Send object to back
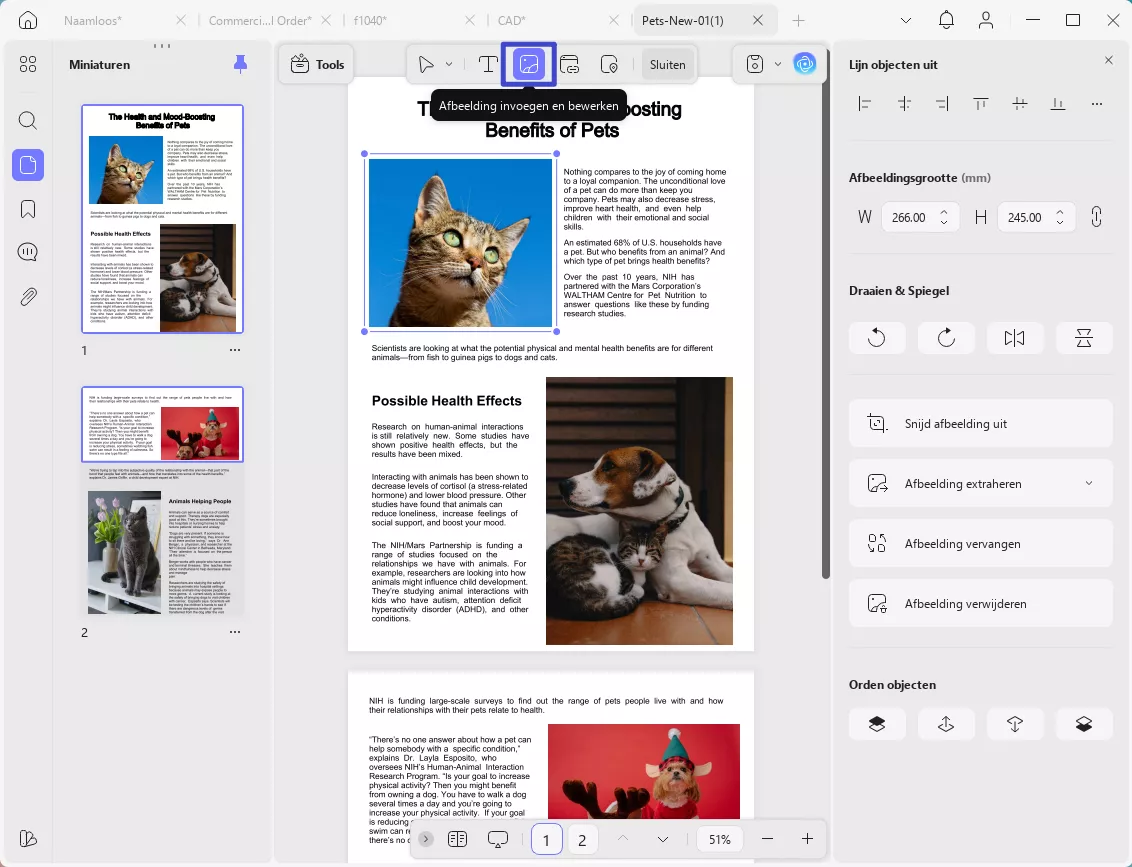The height and width of the screenshot is (867, 1132). pyautogui.click(x=1084, y=724)
